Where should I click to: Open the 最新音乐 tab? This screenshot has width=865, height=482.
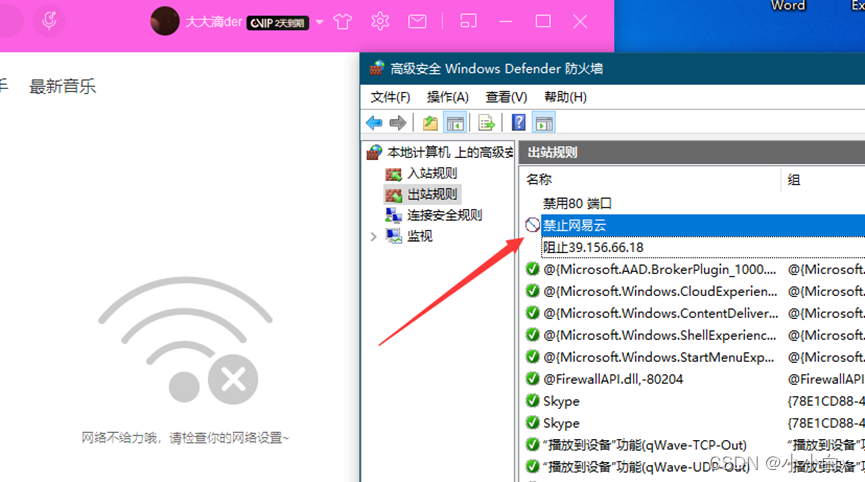pos(62,86)
